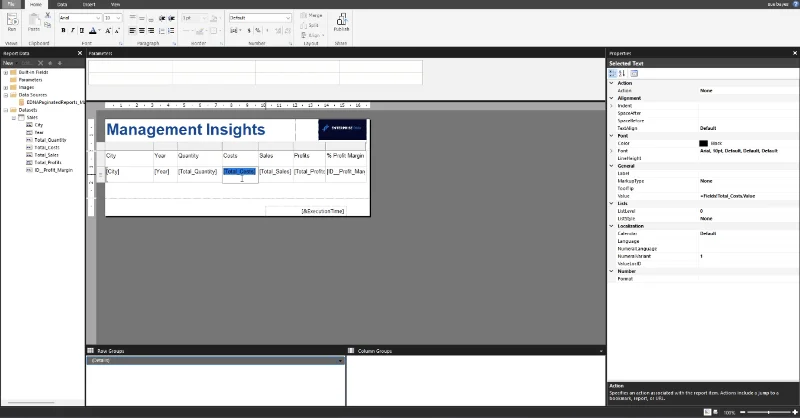Apply currency dollar format
This screenshot has height=418, width=800.
click(x=249, y=31)
